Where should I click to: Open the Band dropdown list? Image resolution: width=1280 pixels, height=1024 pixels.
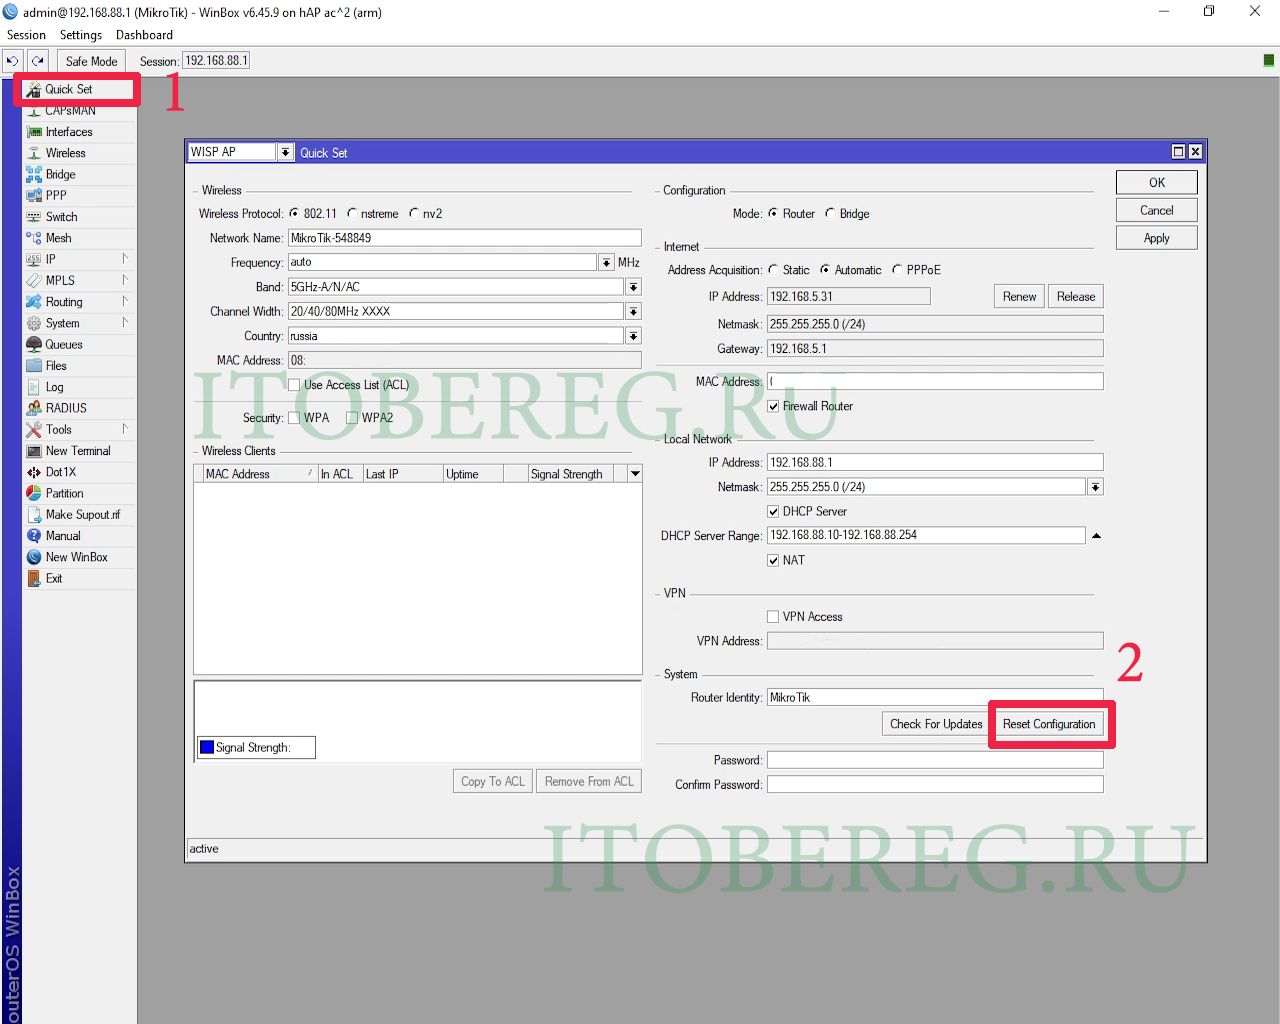633,287
